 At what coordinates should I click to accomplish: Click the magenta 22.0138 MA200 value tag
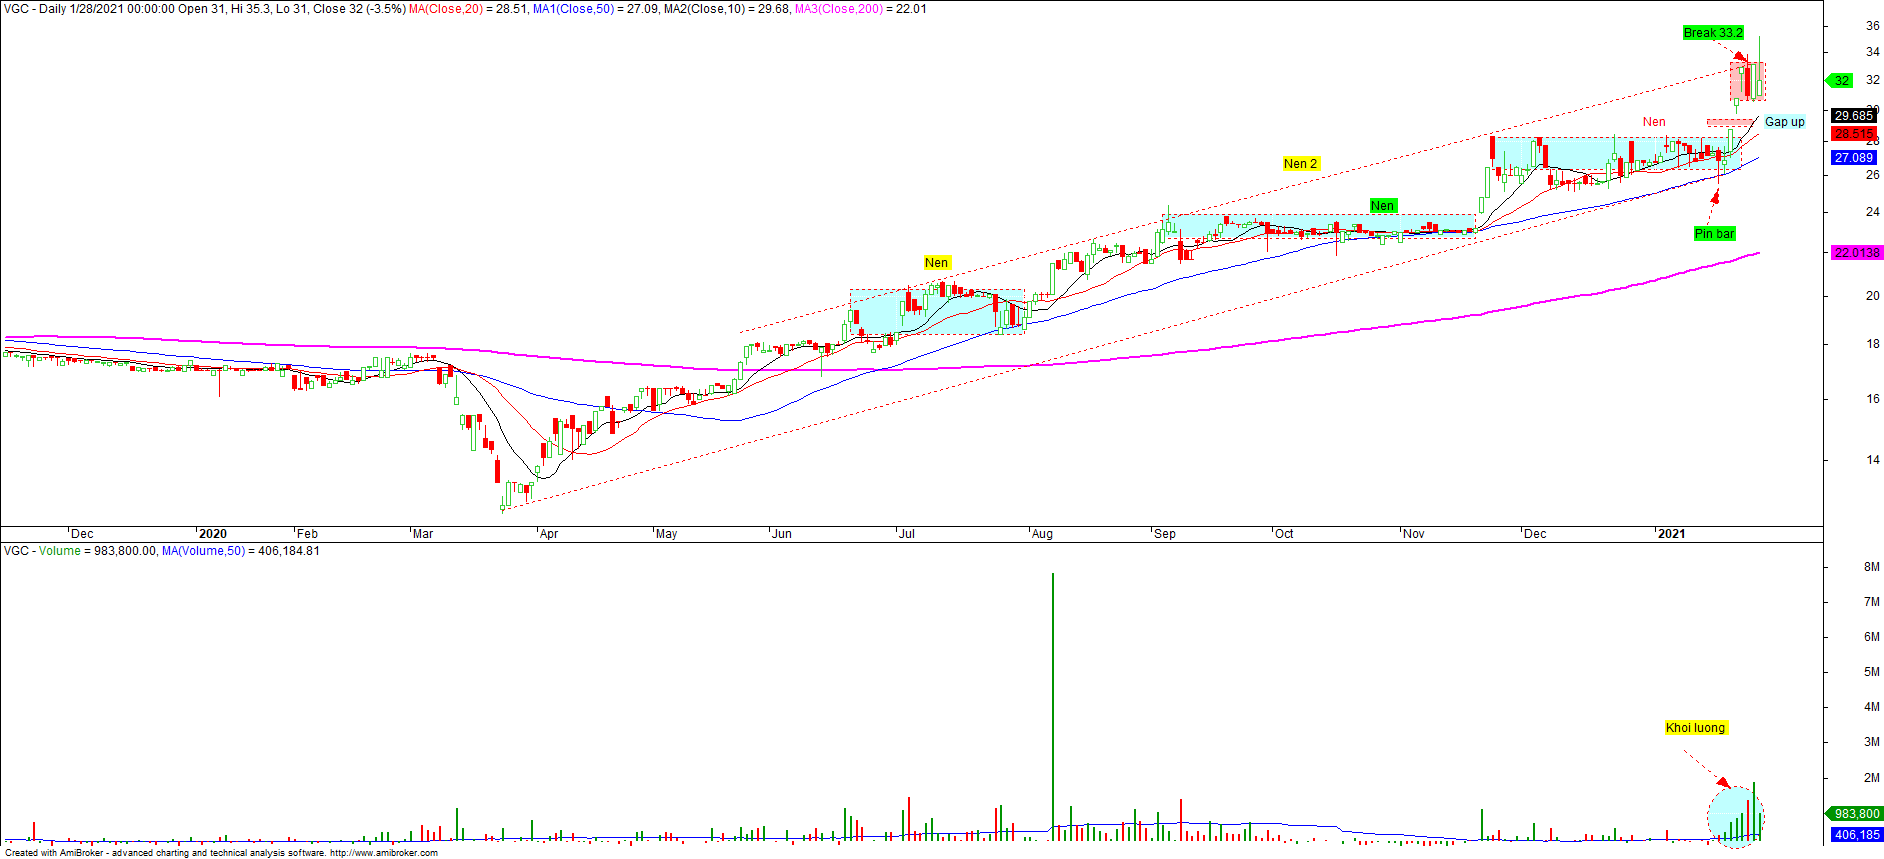(1856, 253)
